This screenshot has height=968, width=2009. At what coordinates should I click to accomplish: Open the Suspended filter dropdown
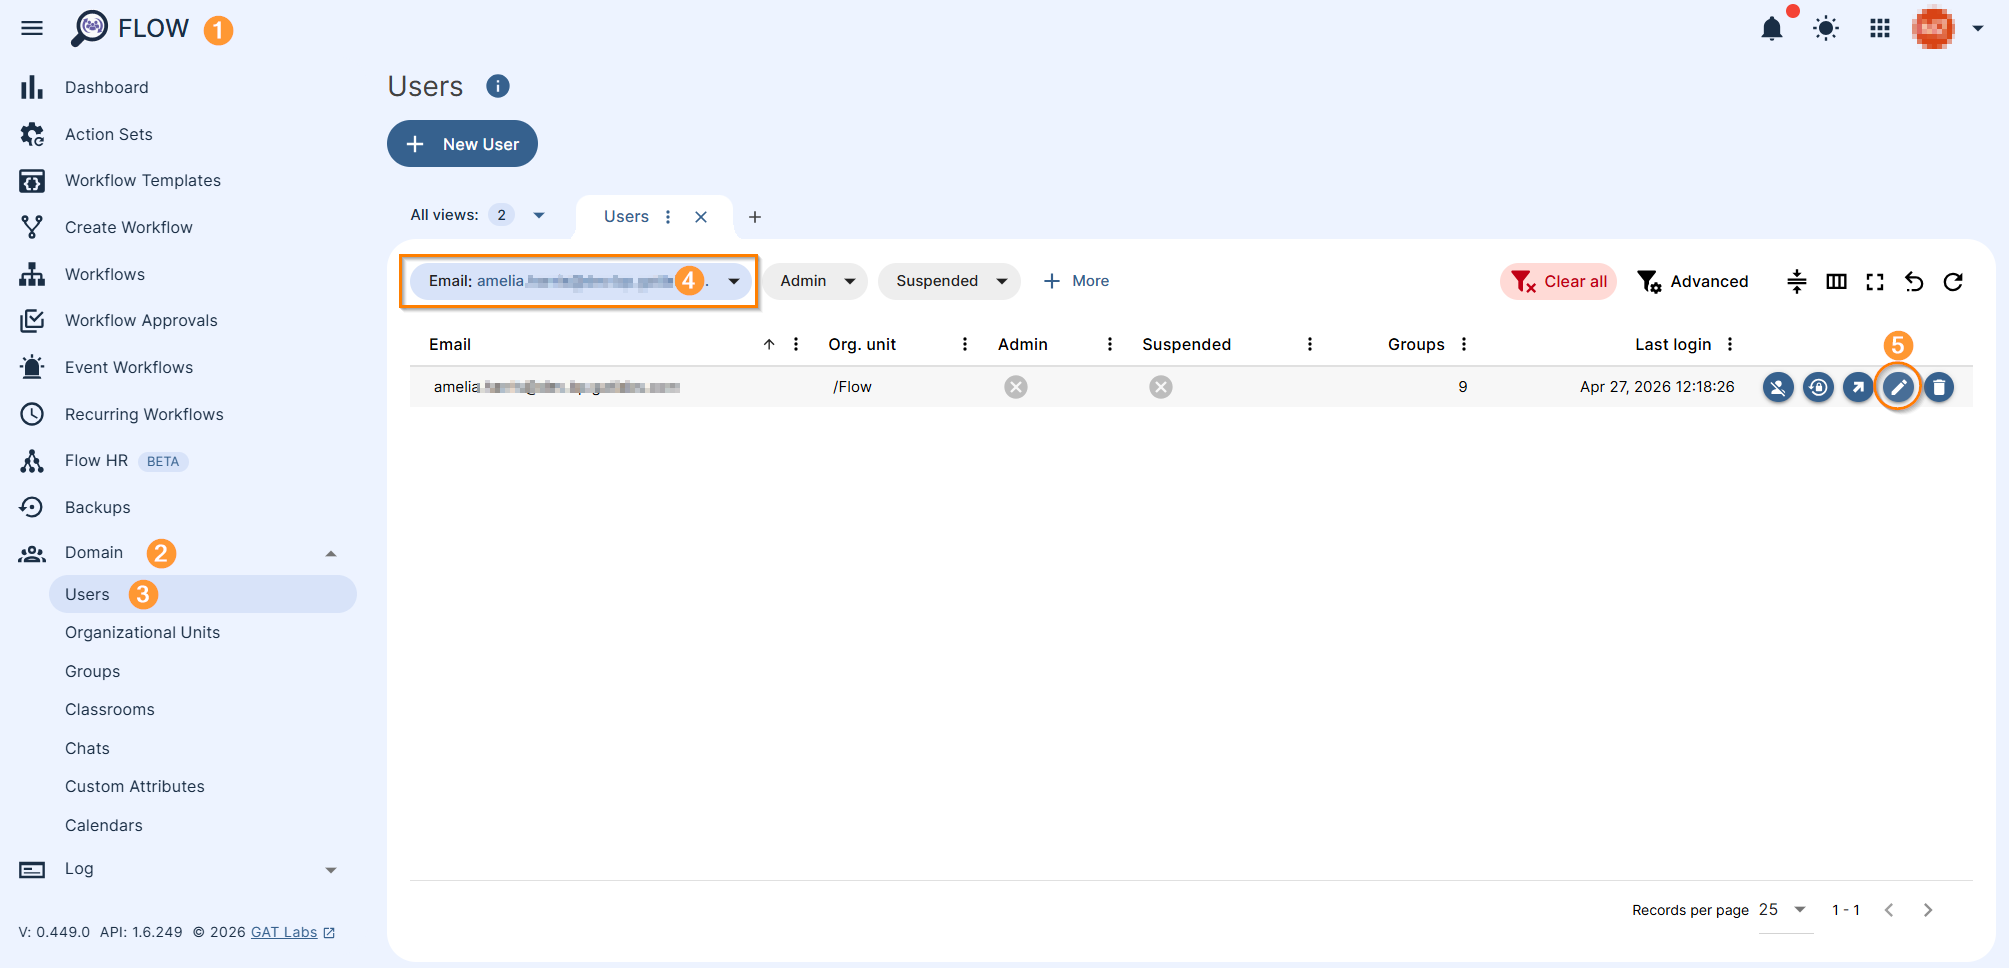pyautogui.click(x=949, y=281)
